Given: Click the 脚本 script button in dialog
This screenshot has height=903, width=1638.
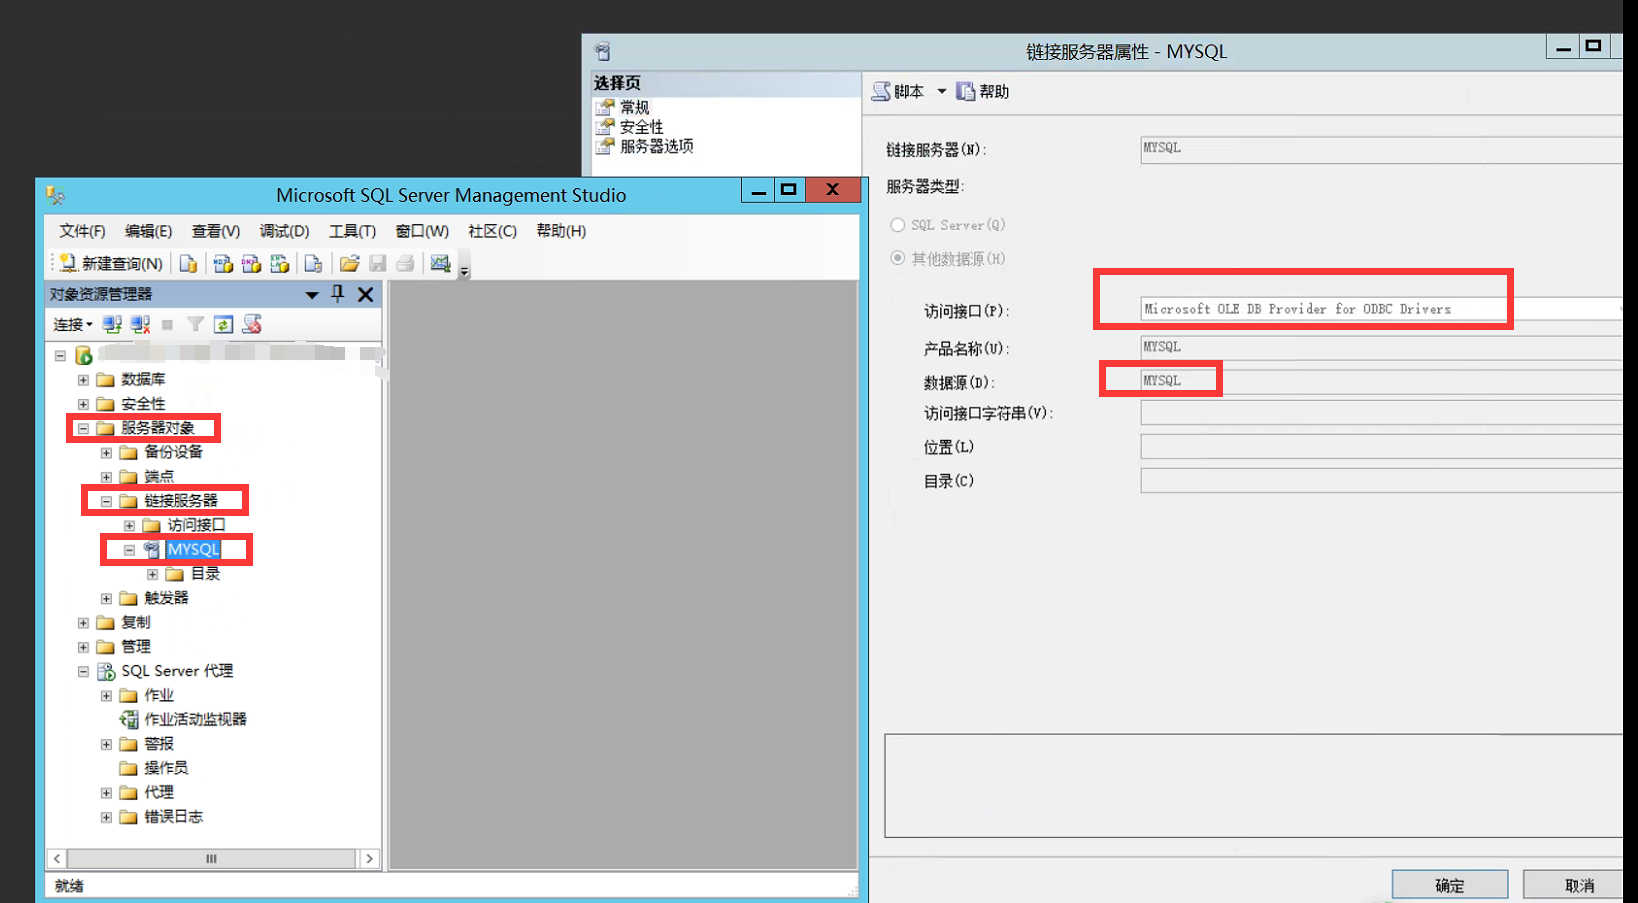Looking at the screenshot, I should (x=898, y=91).
